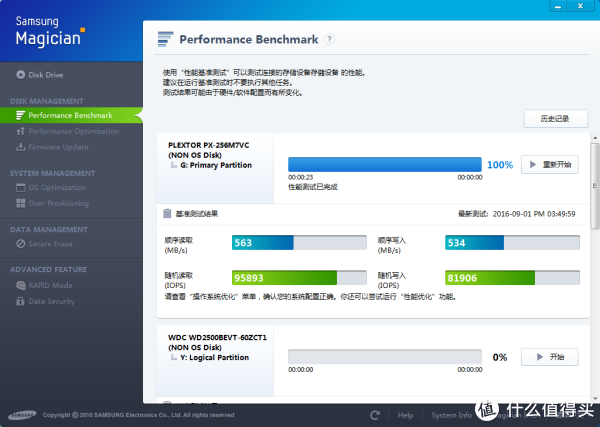Click the latest test date 2016-09-01

[534, 214]
